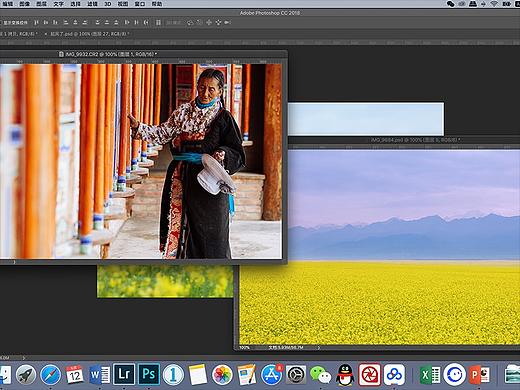The width and height of the screenshot is (520, 390).
Task: Click the 文档 size readout in status bar
Action: pyautogui.click(x=286, y=348)
